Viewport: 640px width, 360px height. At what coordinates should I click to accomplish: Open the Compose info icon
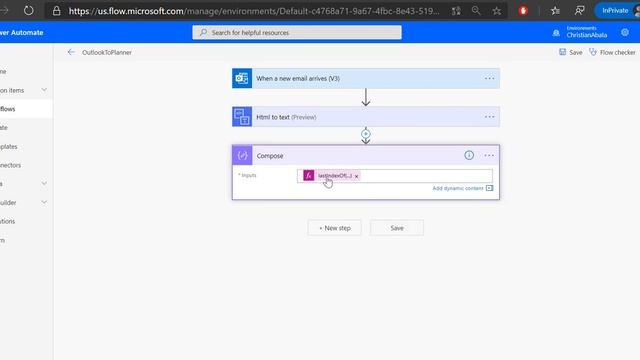point(469,155)
